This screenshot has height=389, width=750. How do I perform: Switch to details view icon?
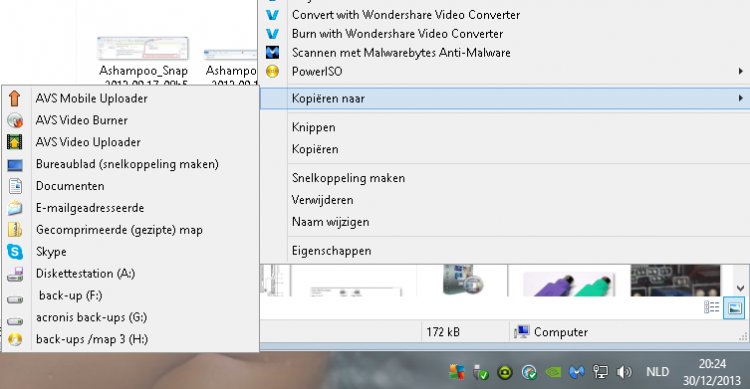coord(712,307)
